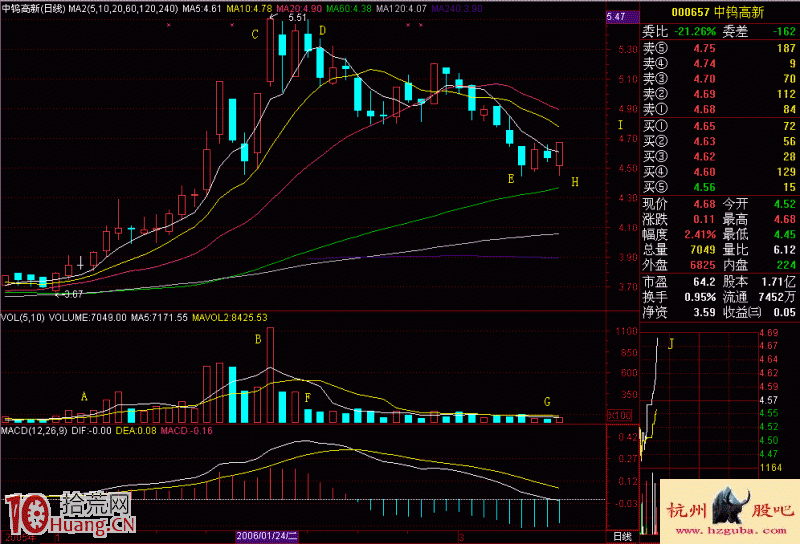800x544 pixels.
Task: Select the MA5:4.61 moving average label
Action: (x=202, y=9)
